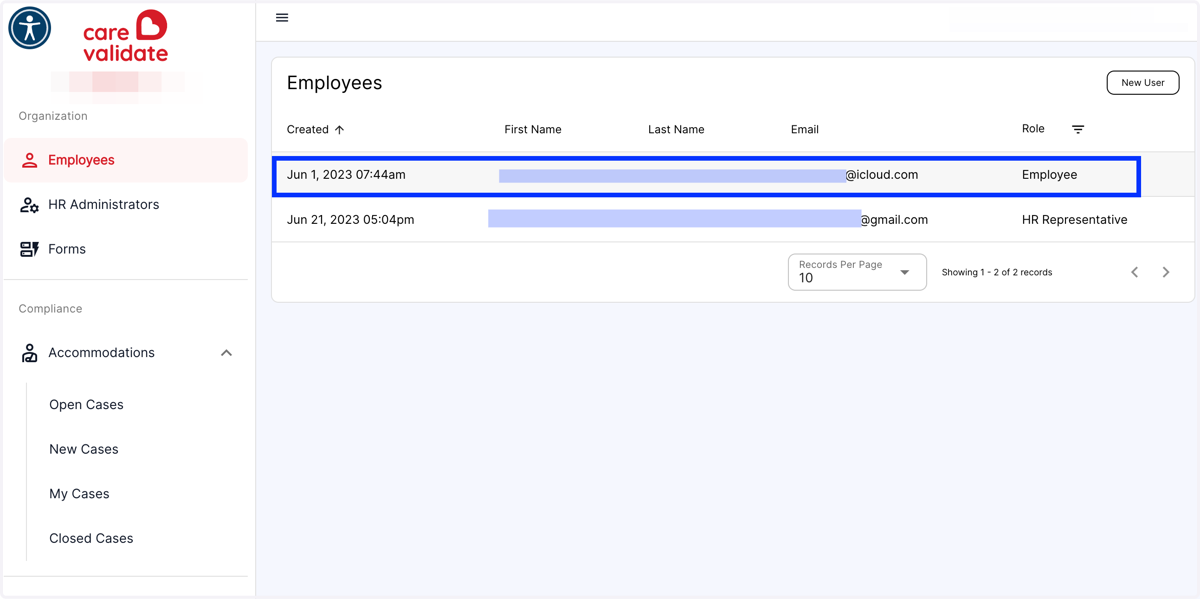Viewport: 1200px width, 599px height.
Task: Click the Forms icon in sidebar
Action: (x=29, y=249)
